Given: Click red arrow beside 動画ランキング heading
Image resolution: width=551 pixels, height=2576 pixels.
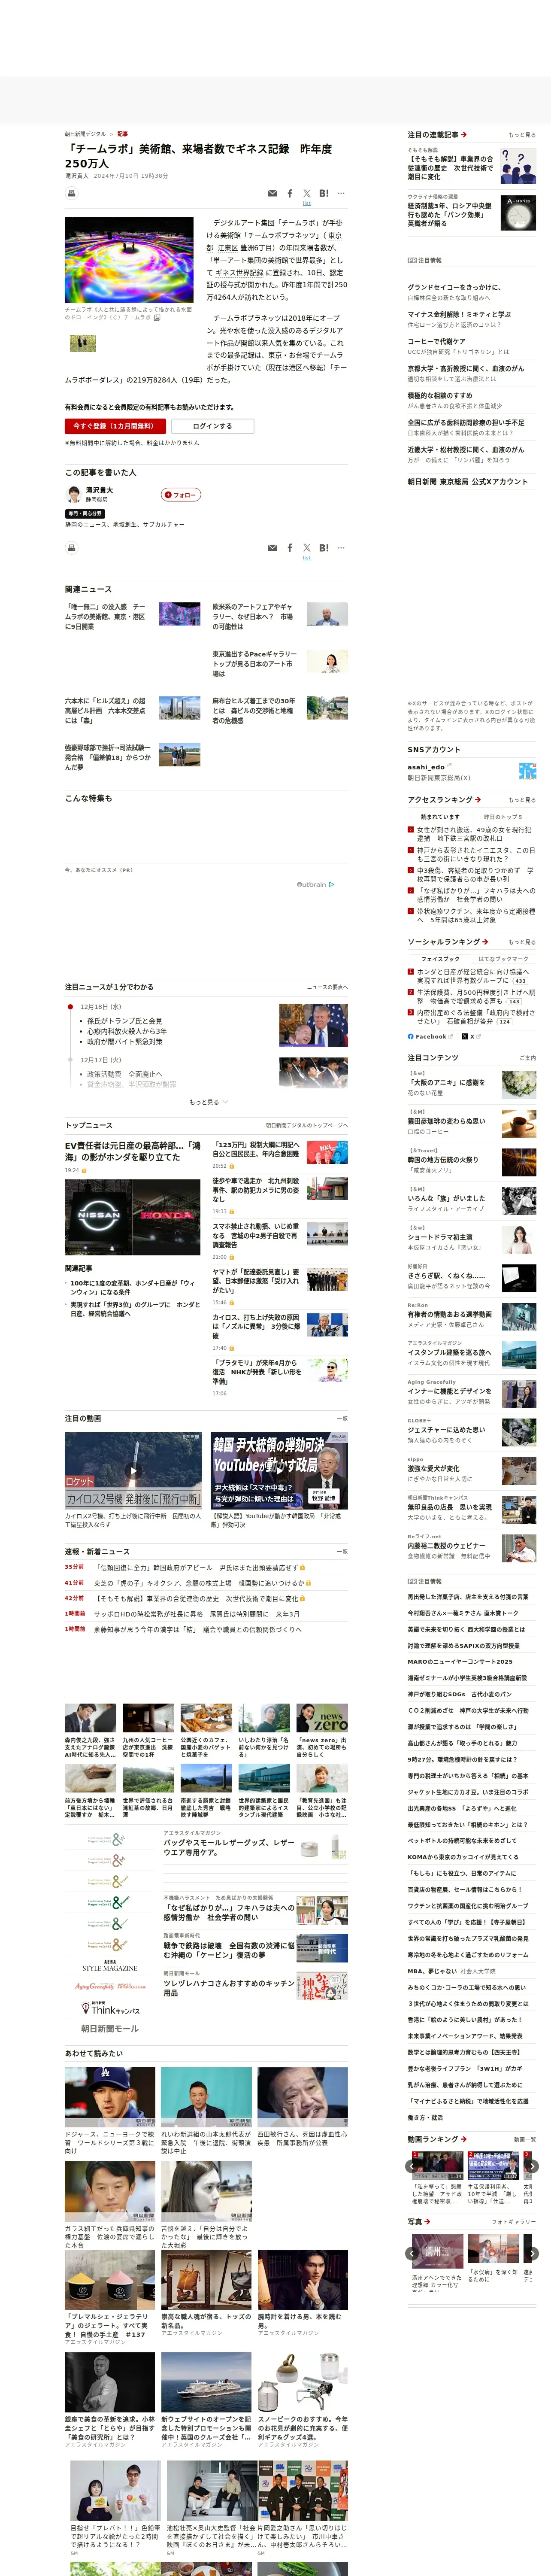Looking at the screenshot, I should click(x=464, y=2138).
